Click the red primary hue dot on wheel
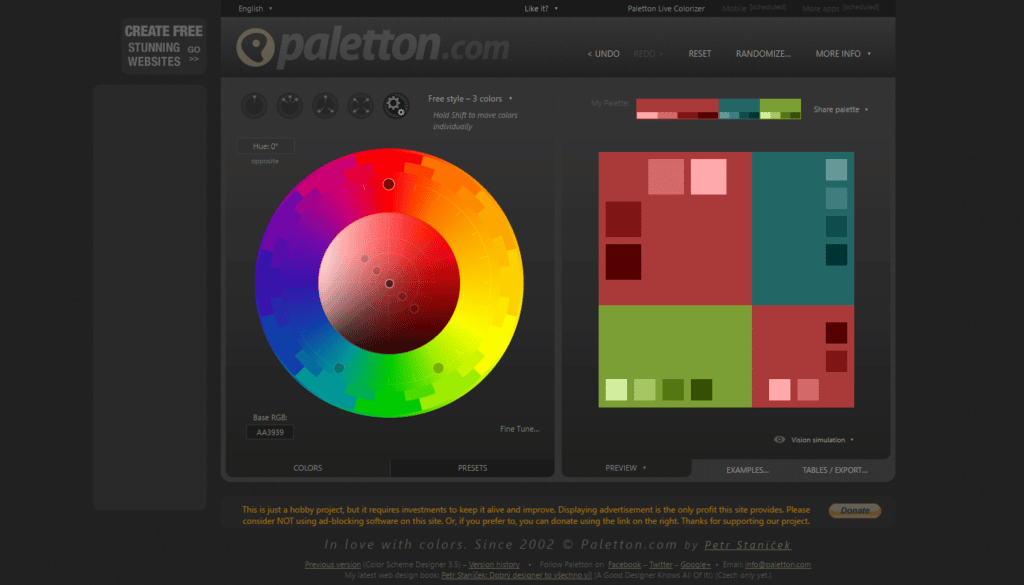 click(x=389, y=184)
